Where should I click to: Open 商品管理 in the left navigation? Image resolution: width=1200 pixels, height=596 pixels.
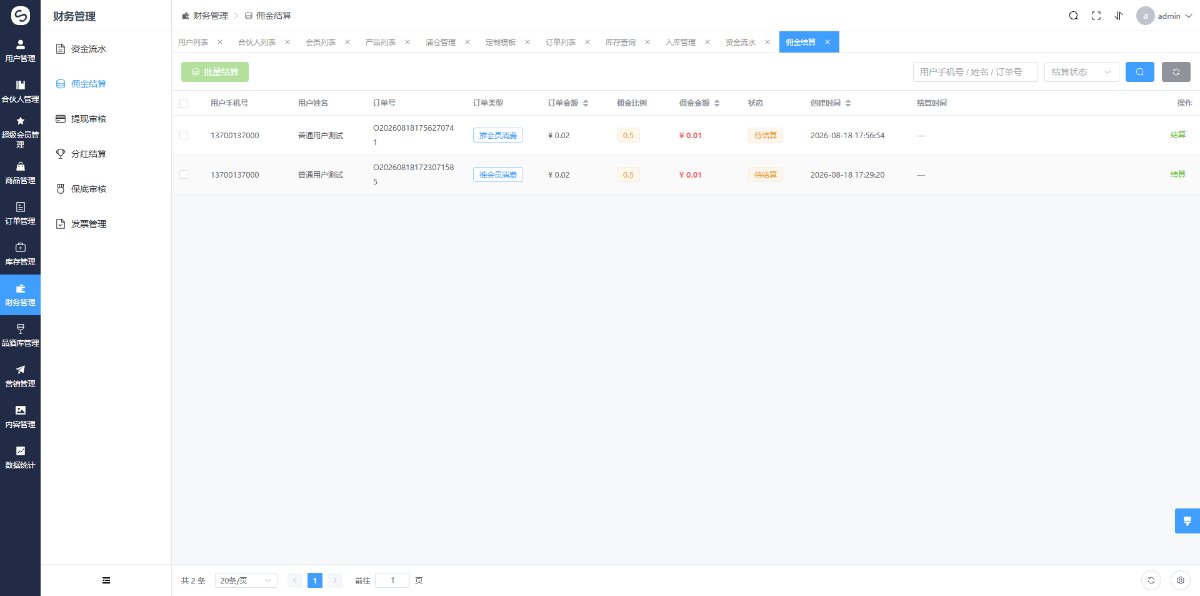(20, 173)
